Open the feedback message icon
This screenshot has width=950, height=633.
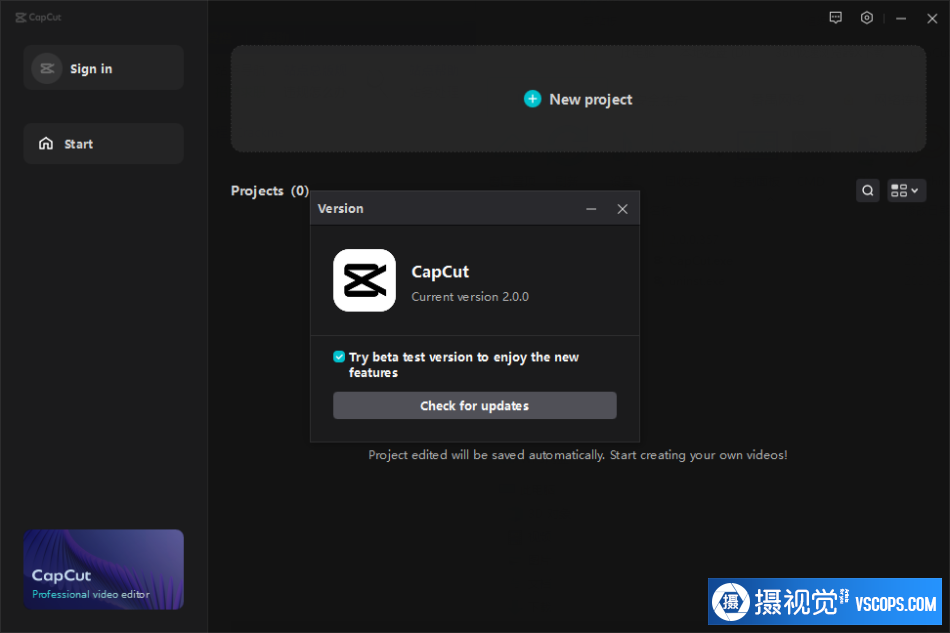pyautogui.click(x=835, y=18)
